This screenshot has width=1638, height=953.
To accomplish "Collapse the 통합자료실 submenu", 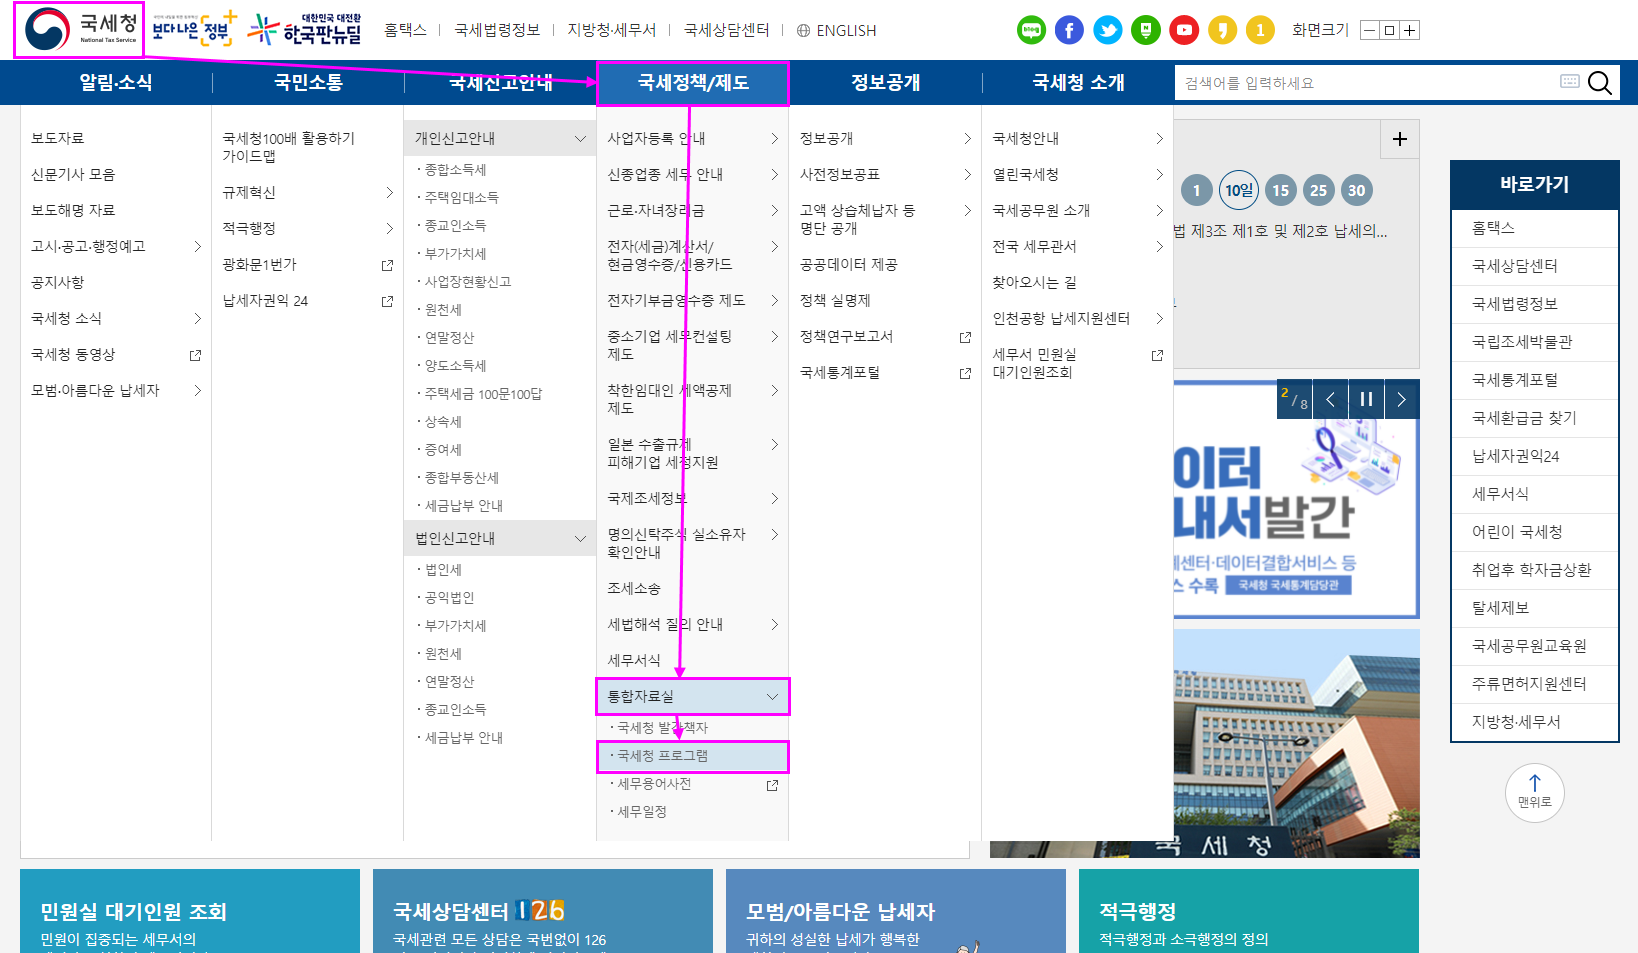I will (x=693, y=696).
